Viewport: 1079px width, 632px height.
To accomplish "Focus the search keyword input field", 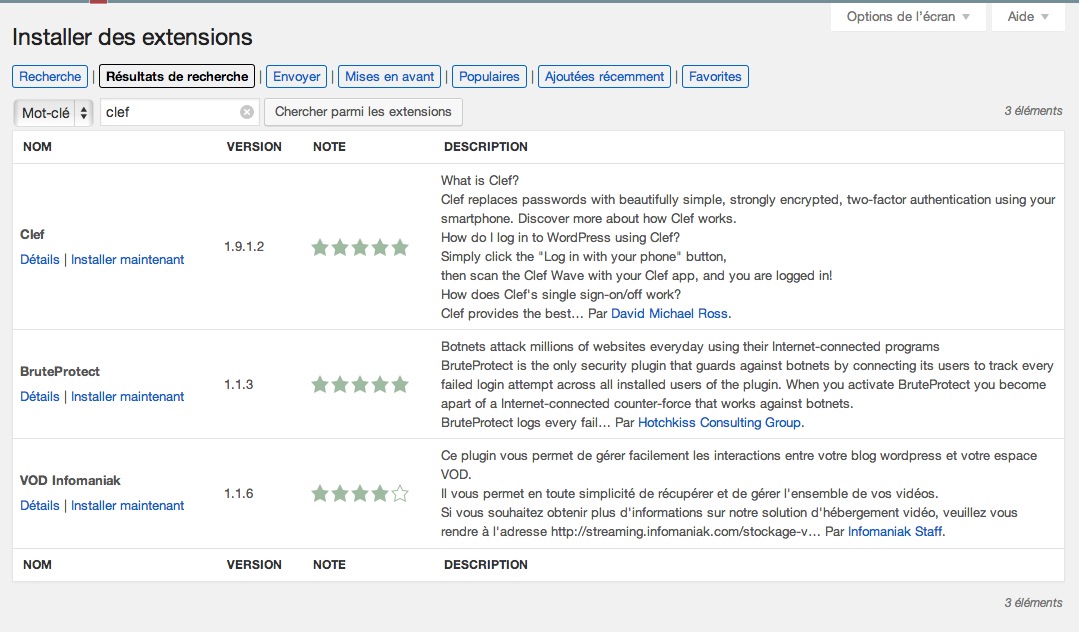I will pyautogui.click(x=170, y=112).
